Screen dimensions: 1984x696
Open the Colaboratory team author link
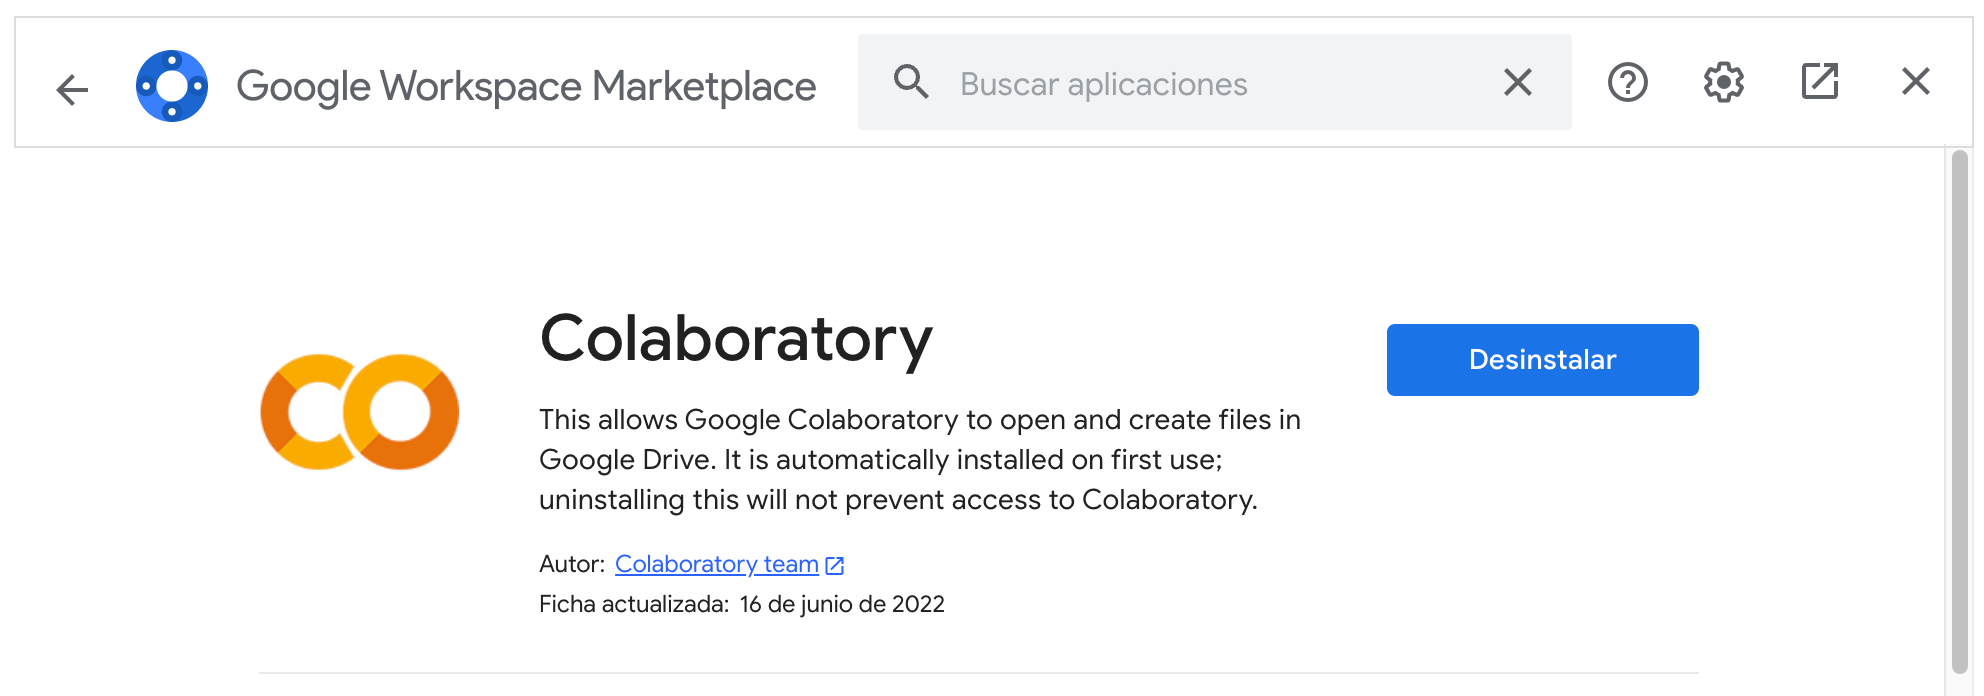click(717, 564)
